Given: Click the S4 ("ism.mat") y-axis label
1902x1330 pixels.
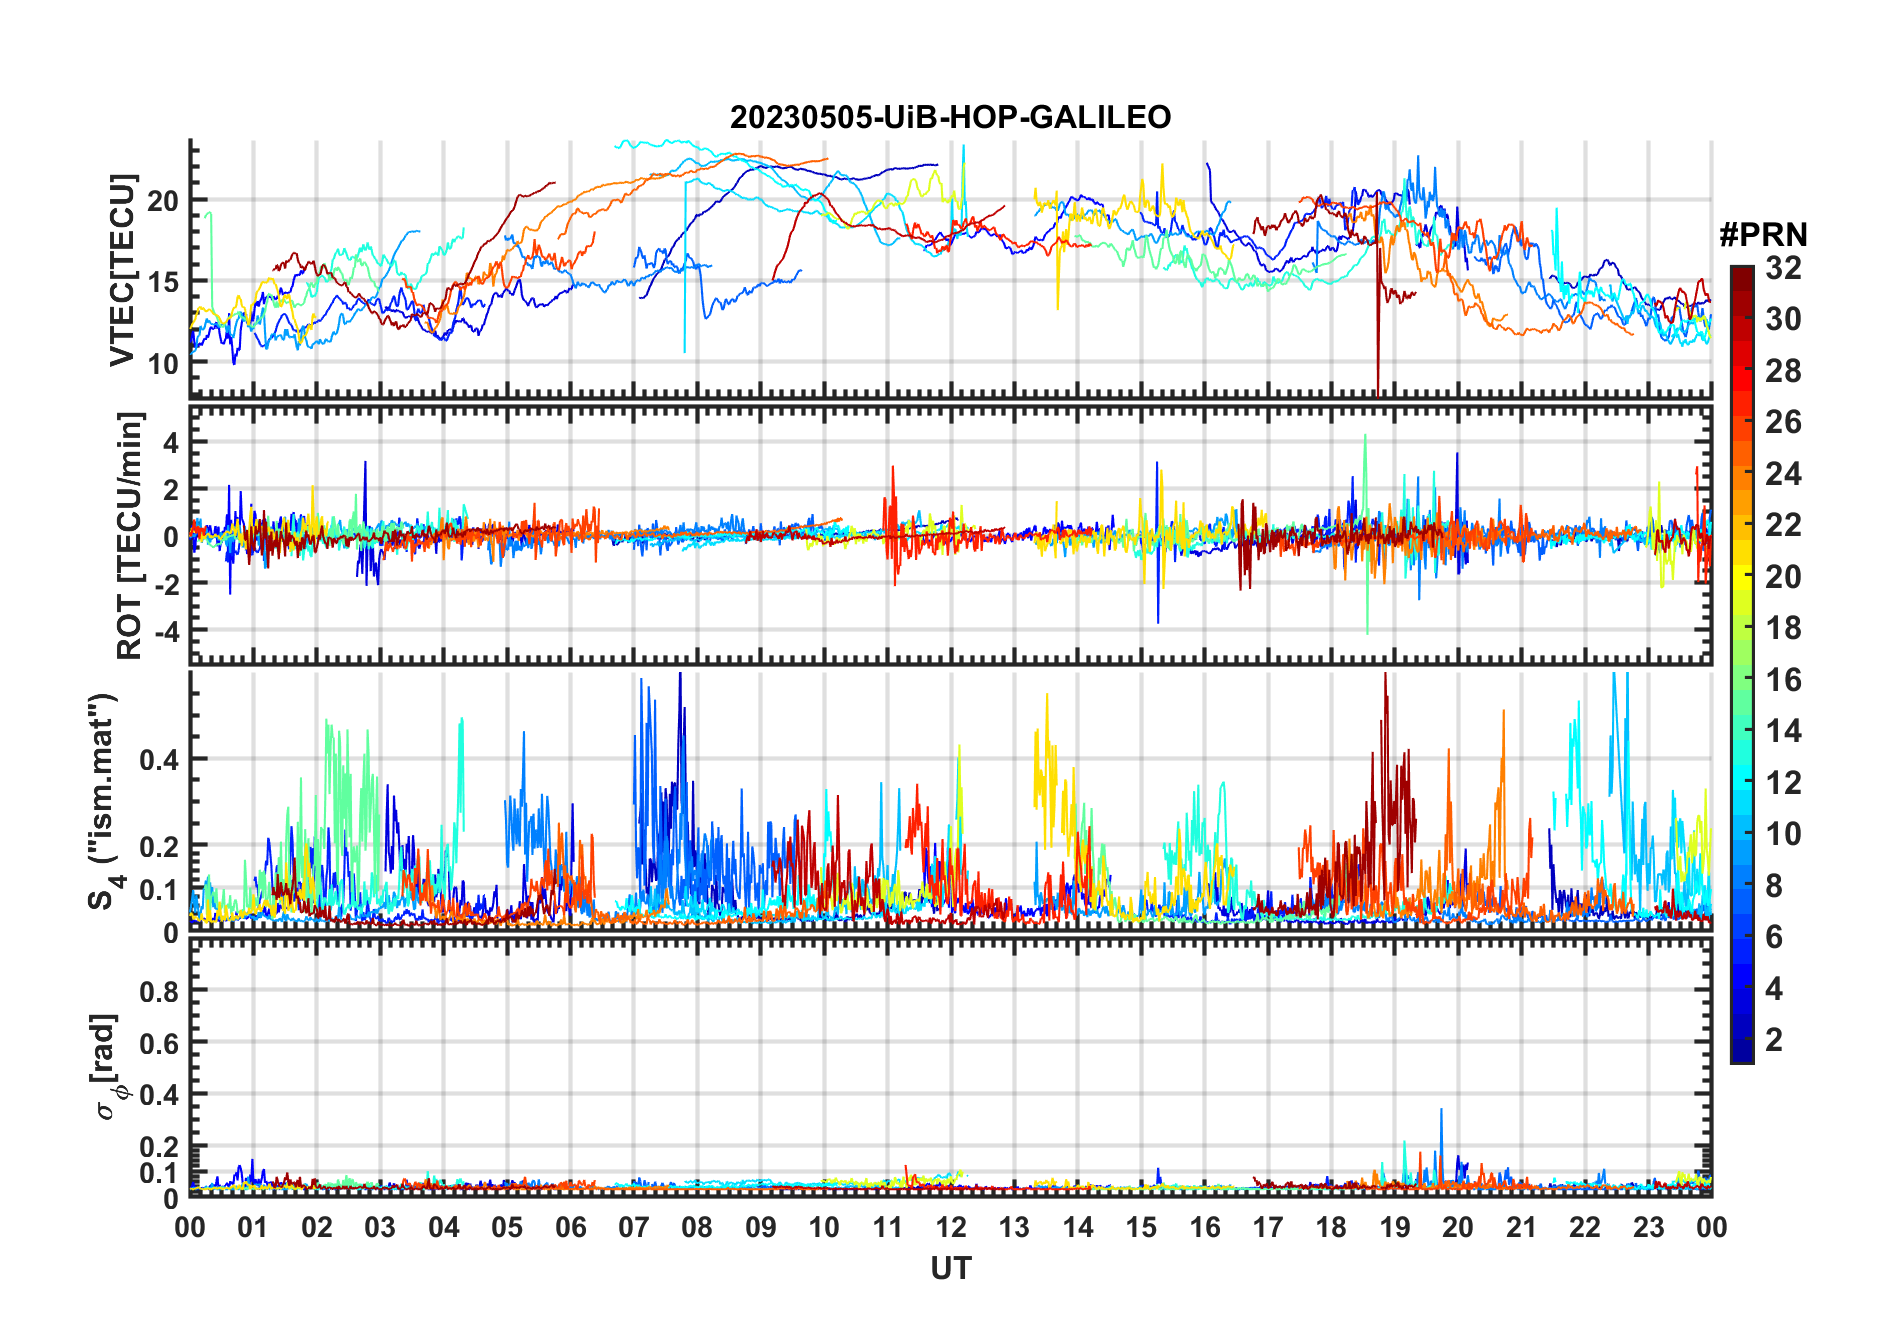Looking at the screenshot, I should (x=104, y=801).
